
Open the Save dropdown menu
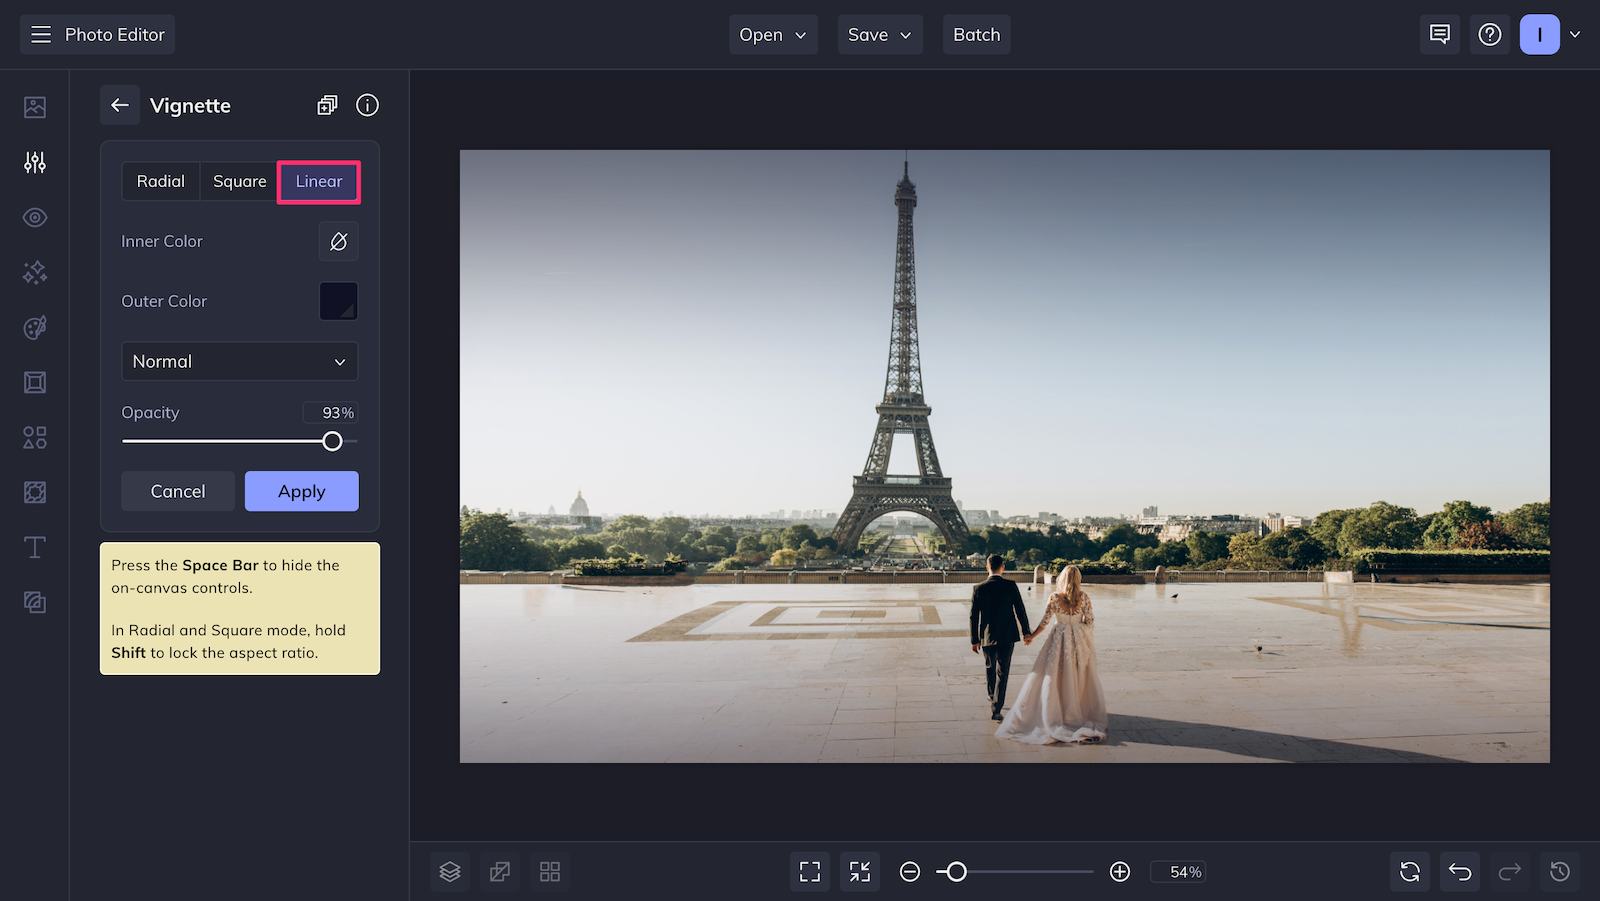880,35
